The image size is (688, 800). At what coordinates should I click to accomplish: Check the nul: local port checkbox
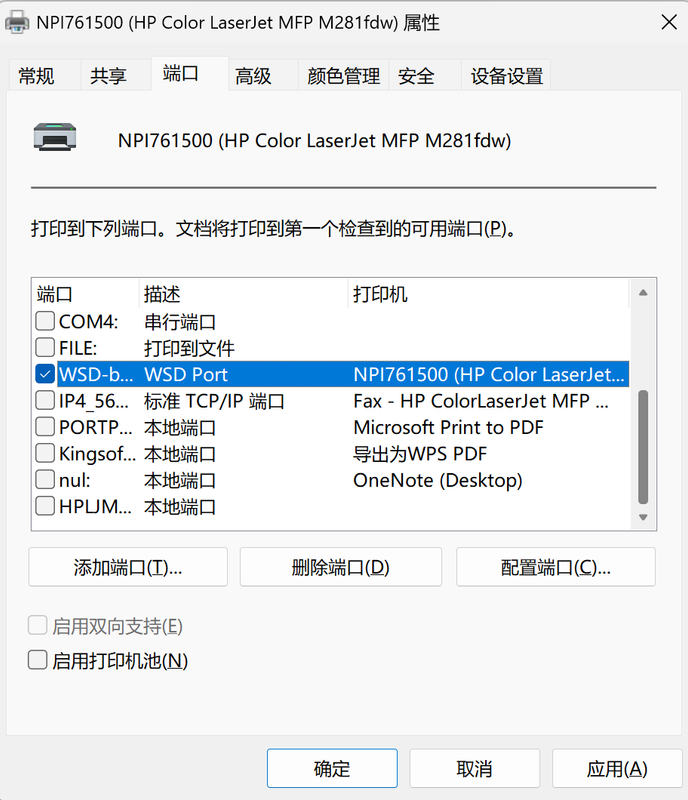(45, 480)
